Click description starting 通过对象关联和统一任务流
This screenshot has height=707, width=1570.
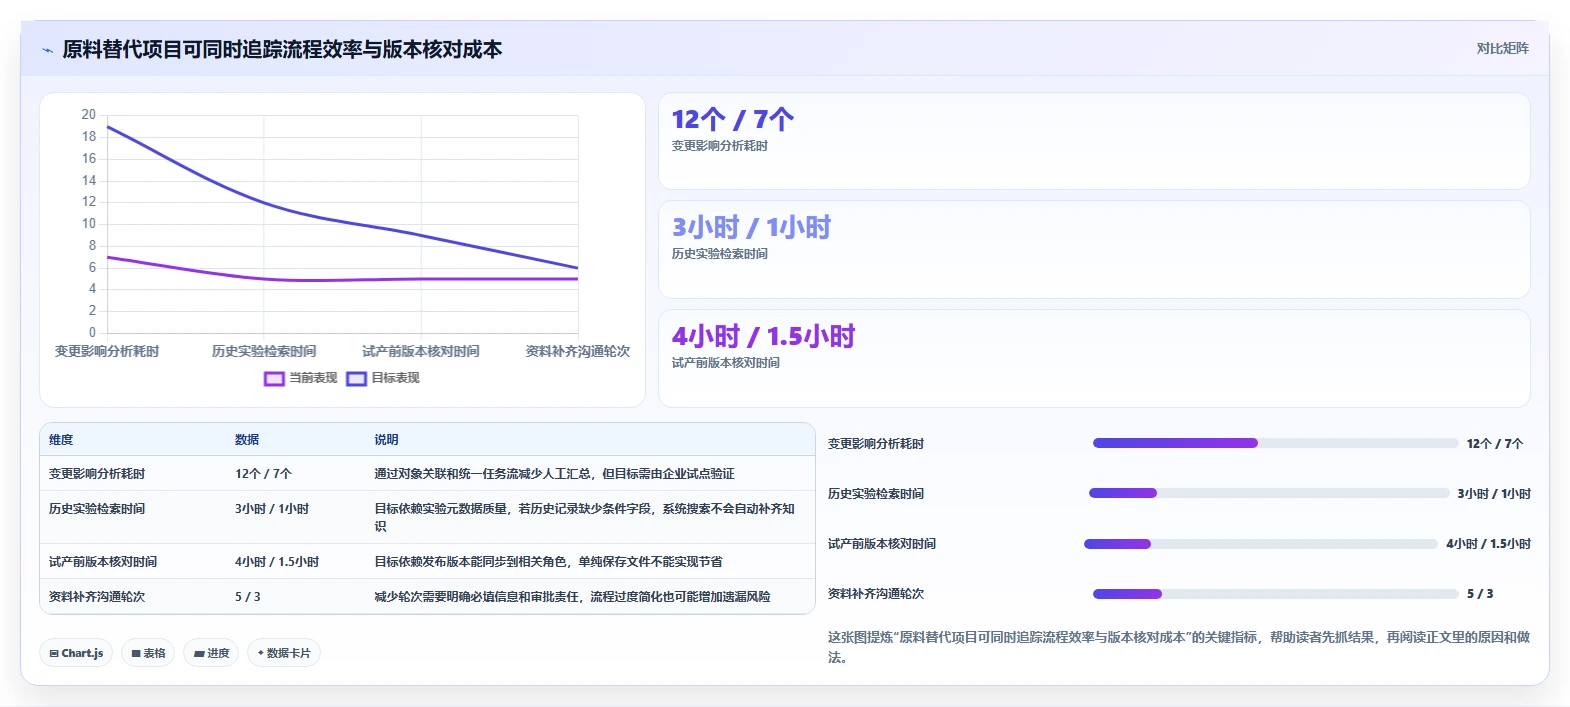554,474
